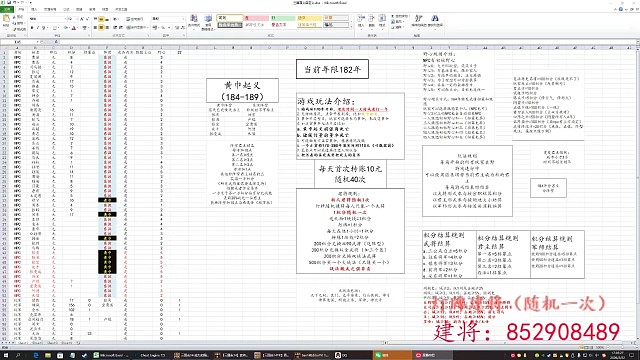Increase the number of decimal places
Image resolution: width=640 pixels, height=360 pixels.
point(177,27)
